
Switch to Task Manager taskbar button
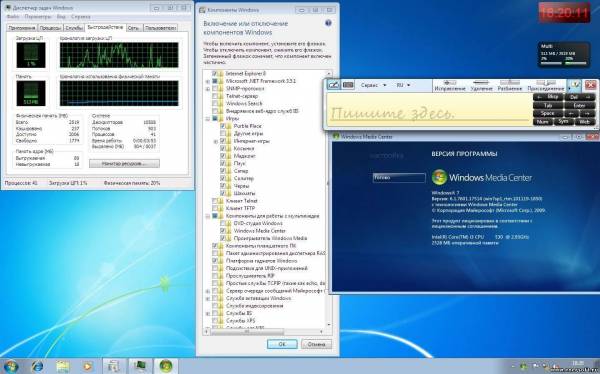(x=139, y=366)
